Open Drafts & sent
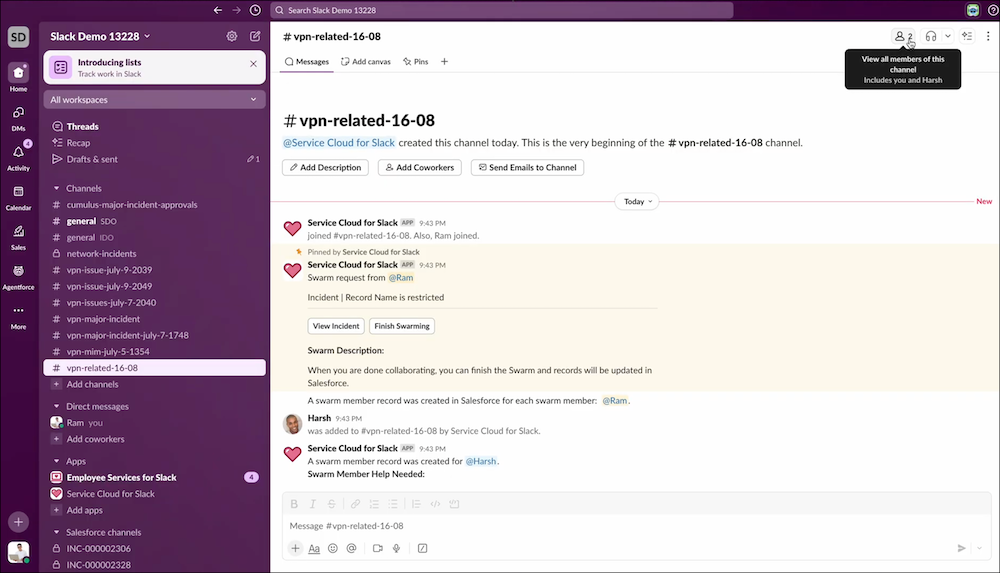 (x=154, y=159)
